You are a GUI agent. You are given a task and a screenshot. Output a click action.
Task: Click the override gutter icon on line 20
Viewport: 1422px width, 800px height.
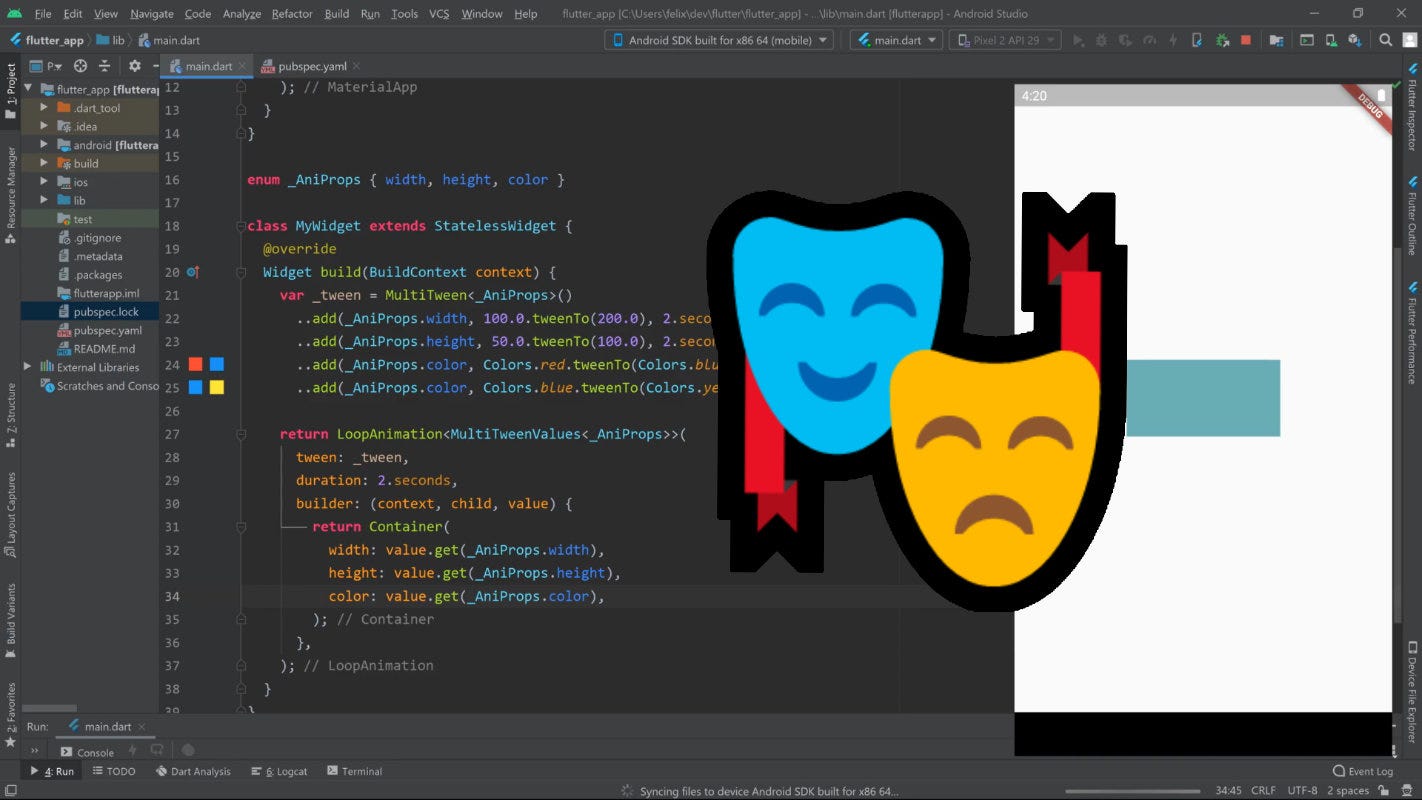pos(192,272)
